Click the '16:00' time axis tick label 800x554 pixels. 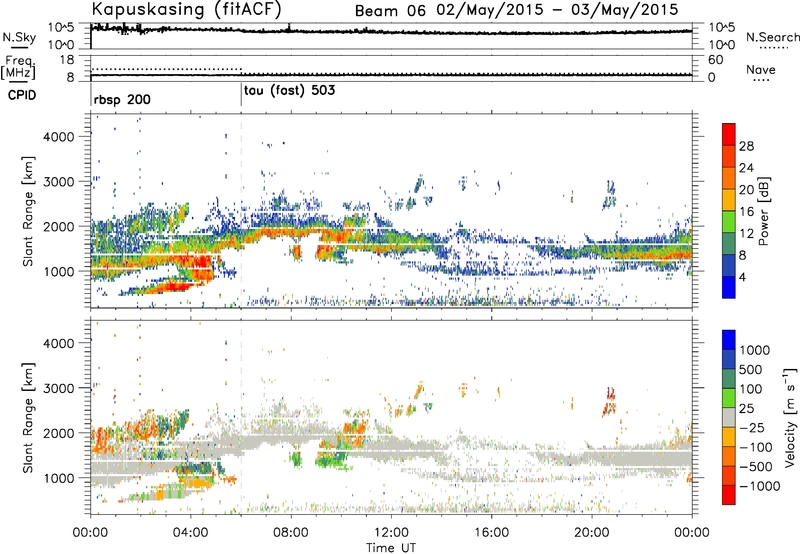(491, 533)
